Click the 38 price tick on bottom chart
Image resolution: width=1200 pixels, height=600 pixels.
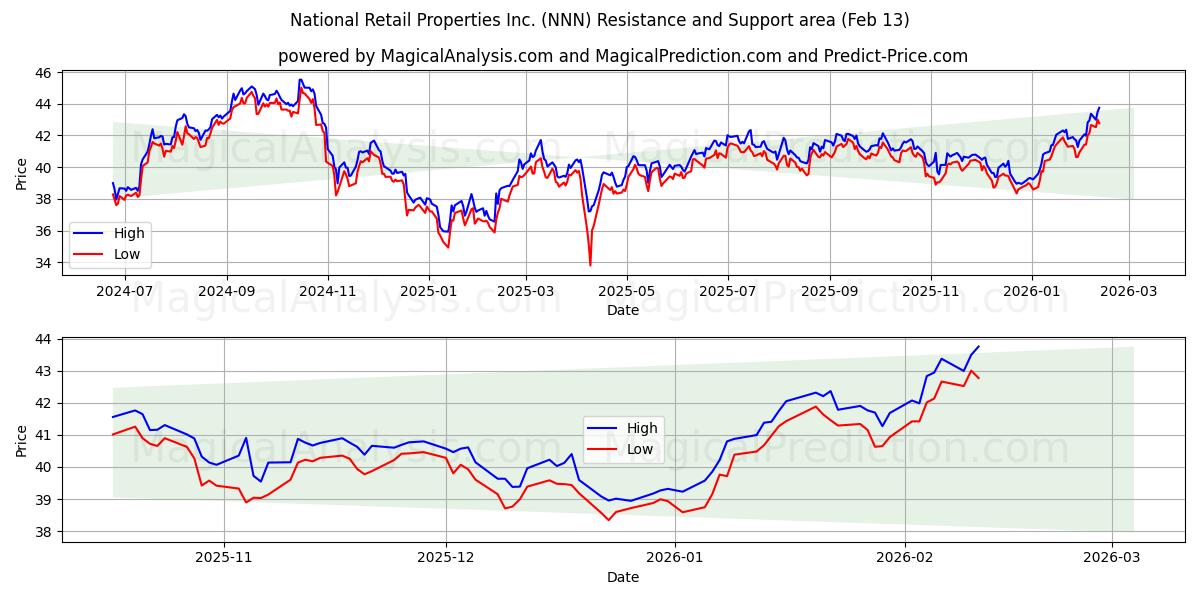(x=44, y=532)
